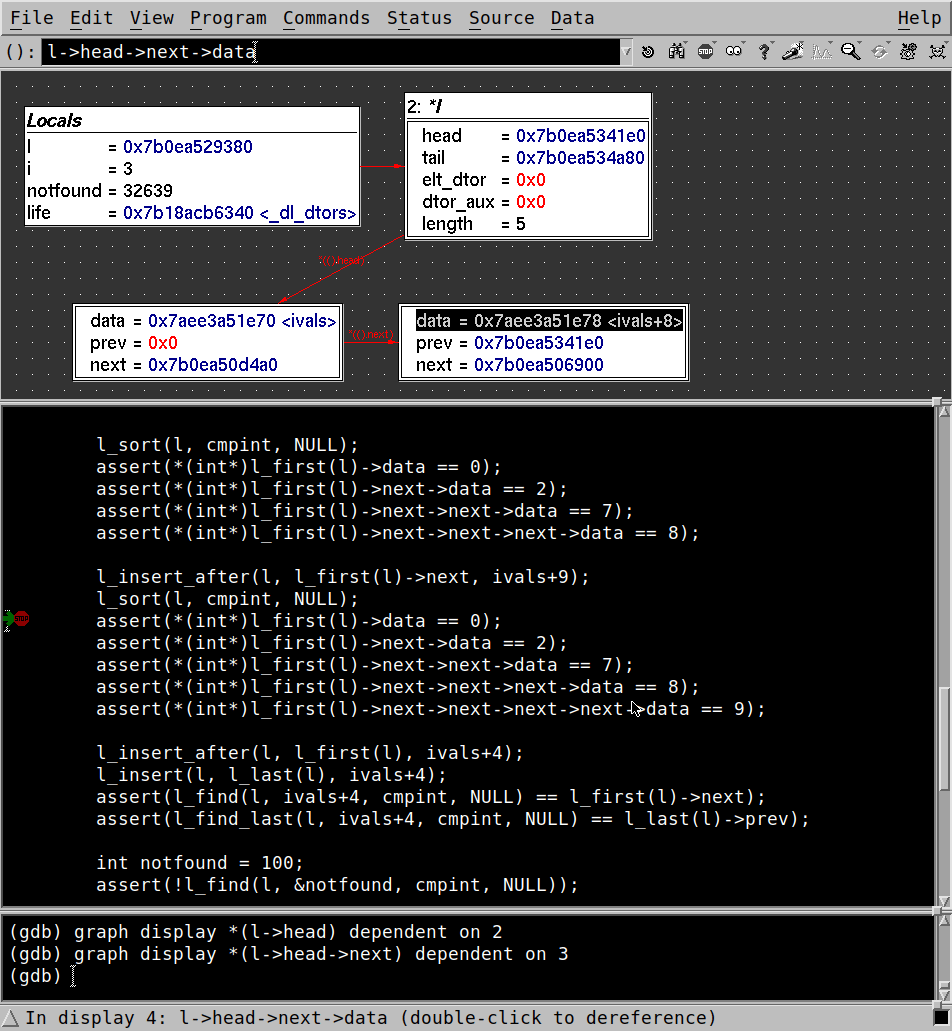Click the Rotate graph icon
This screenshot has width=952, height=1031.
click(878, 50)
